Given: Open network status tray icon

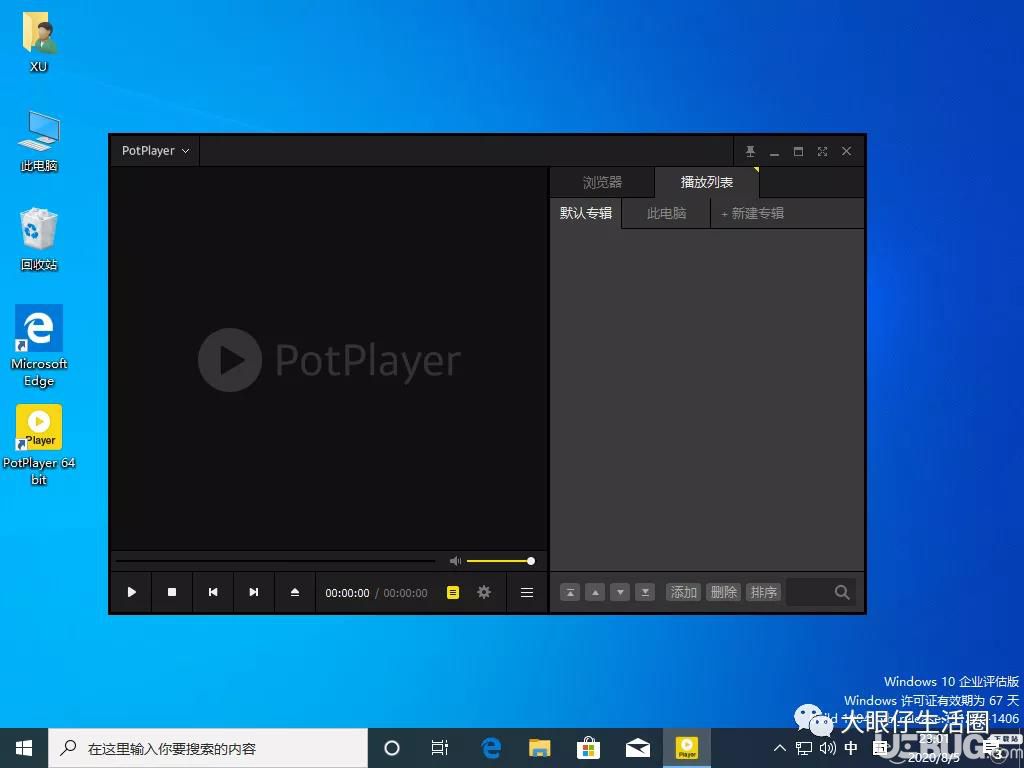Looking at the screenshot, I should pos(804,748).
